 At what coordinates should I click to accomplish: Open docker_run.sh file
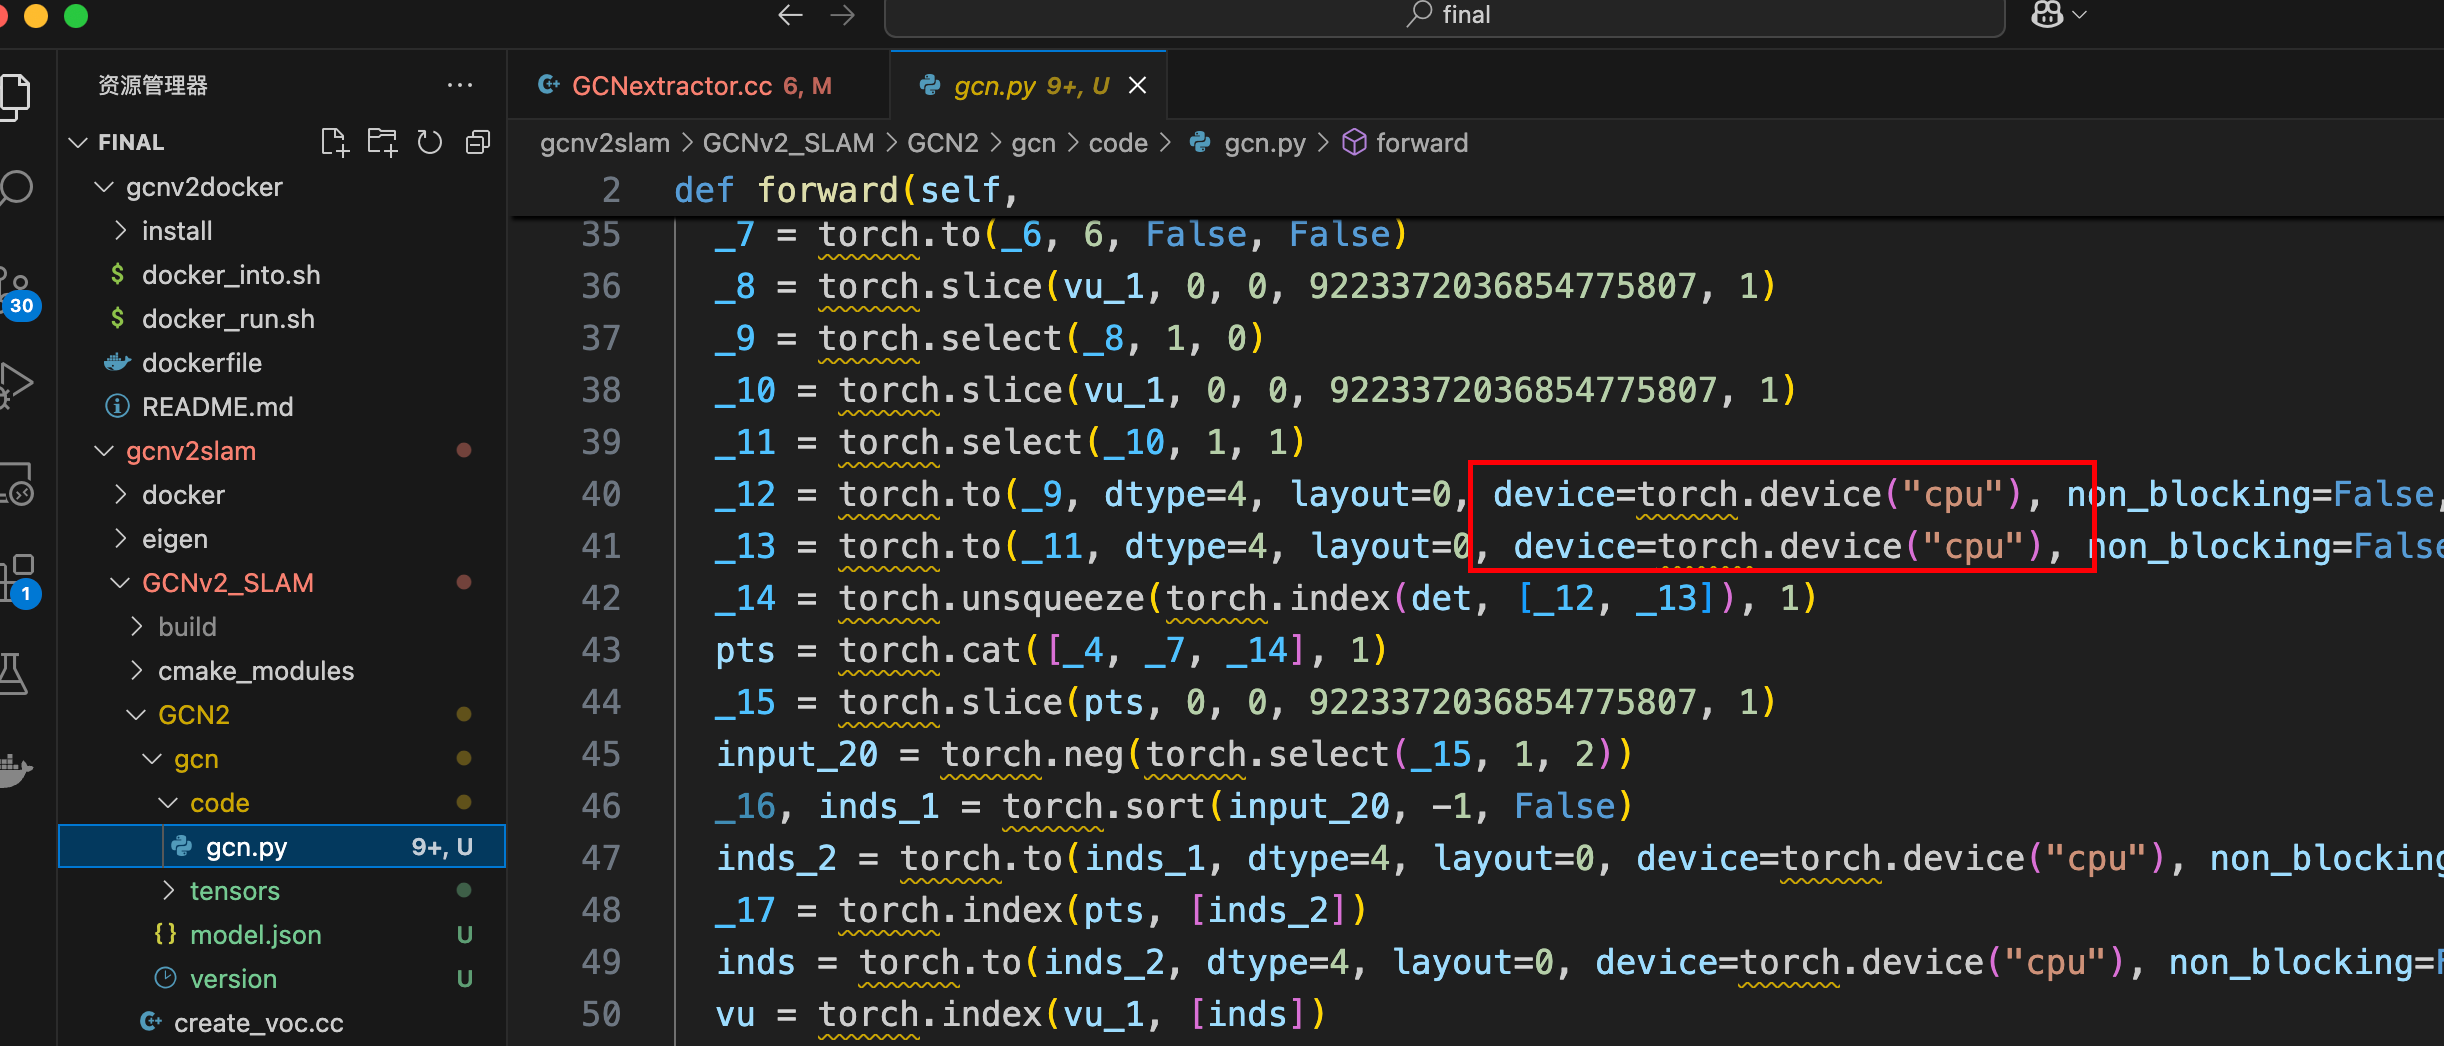pos(228,319)
